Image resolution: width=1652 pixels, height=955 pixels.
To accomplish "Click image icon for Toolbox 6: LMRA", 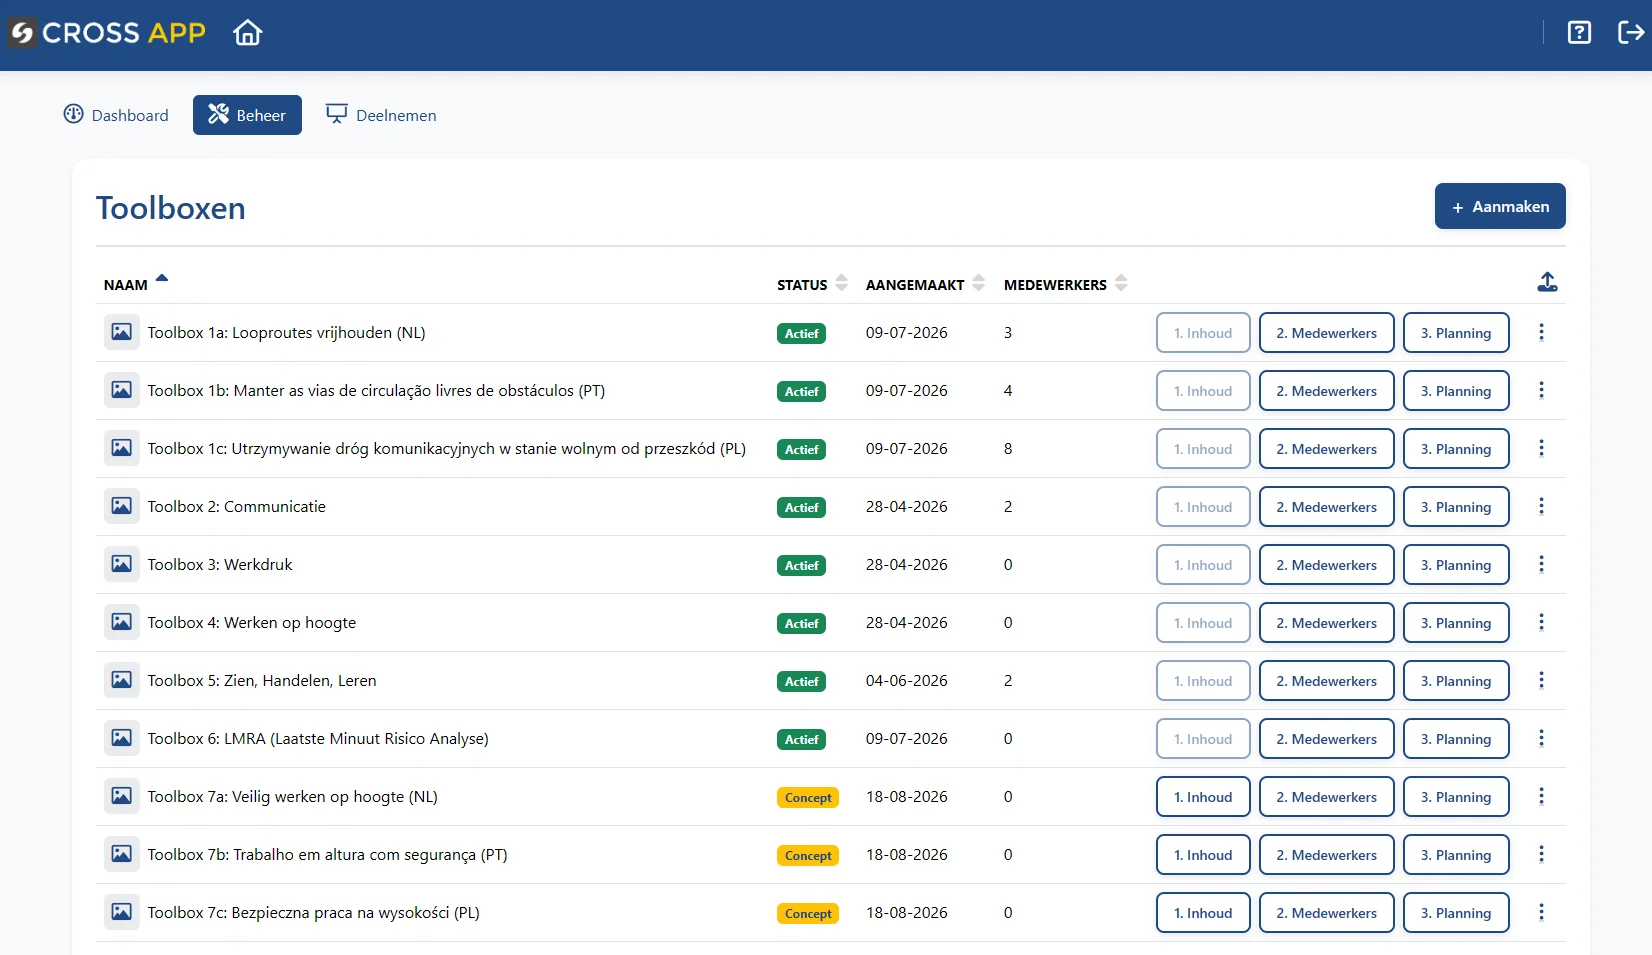I will click(x=121, y=738).
